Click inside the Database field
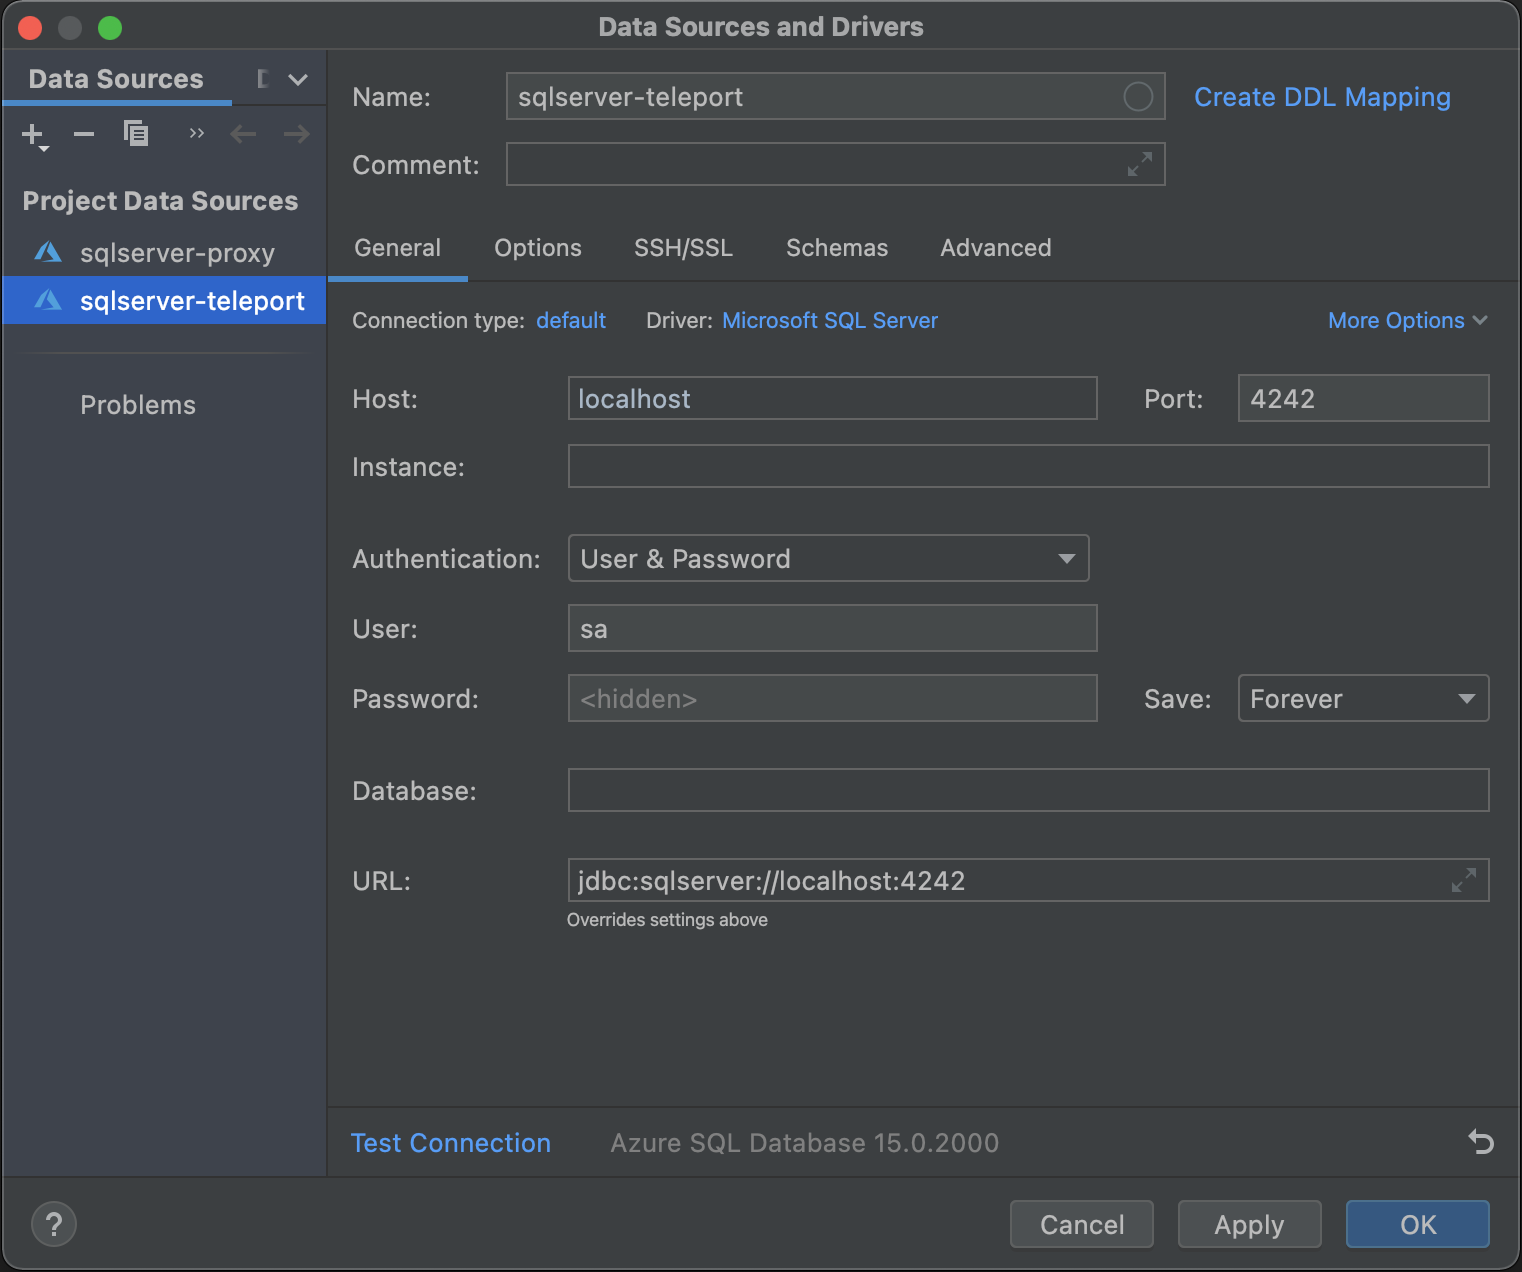The height and width of the screenshot is (1272, 1522). pyautogui.click(x=1028, y=790)
